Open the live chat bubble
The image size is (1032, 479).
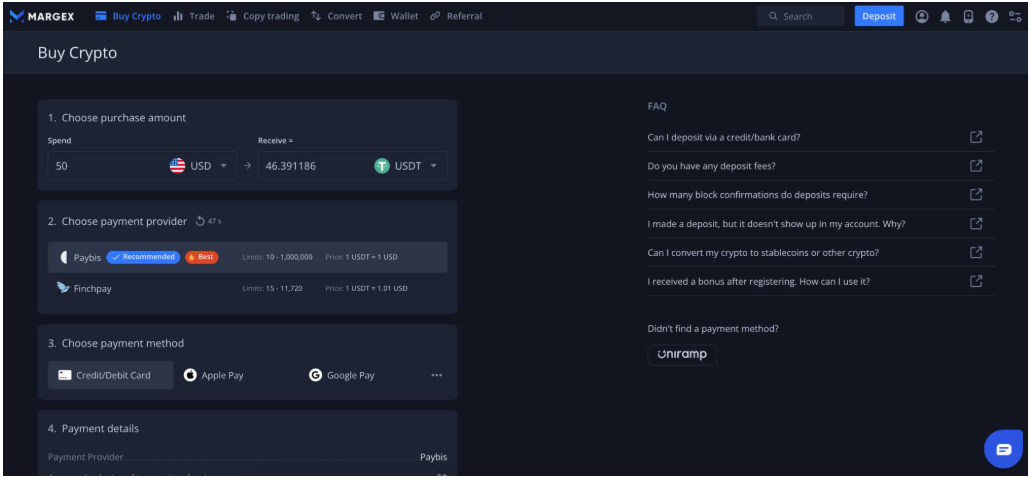[1003, 449]
